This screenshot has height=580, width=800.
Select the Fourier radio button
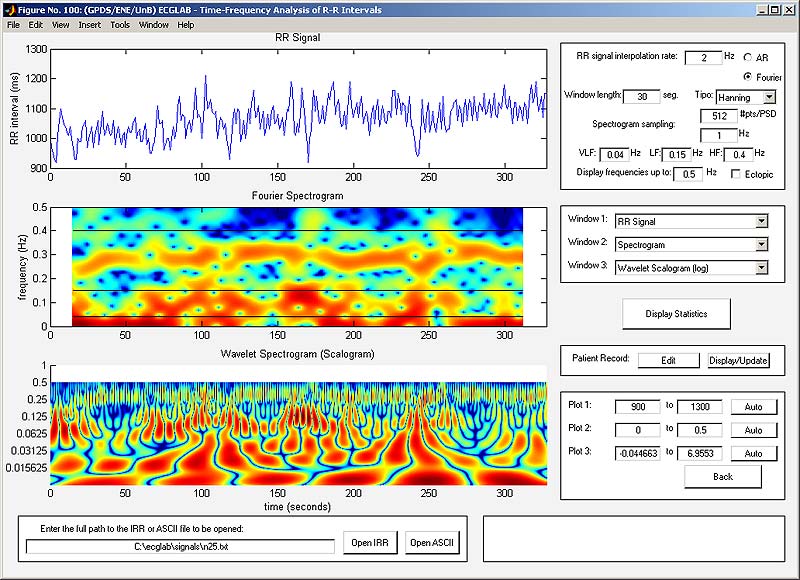click(748, 77)
